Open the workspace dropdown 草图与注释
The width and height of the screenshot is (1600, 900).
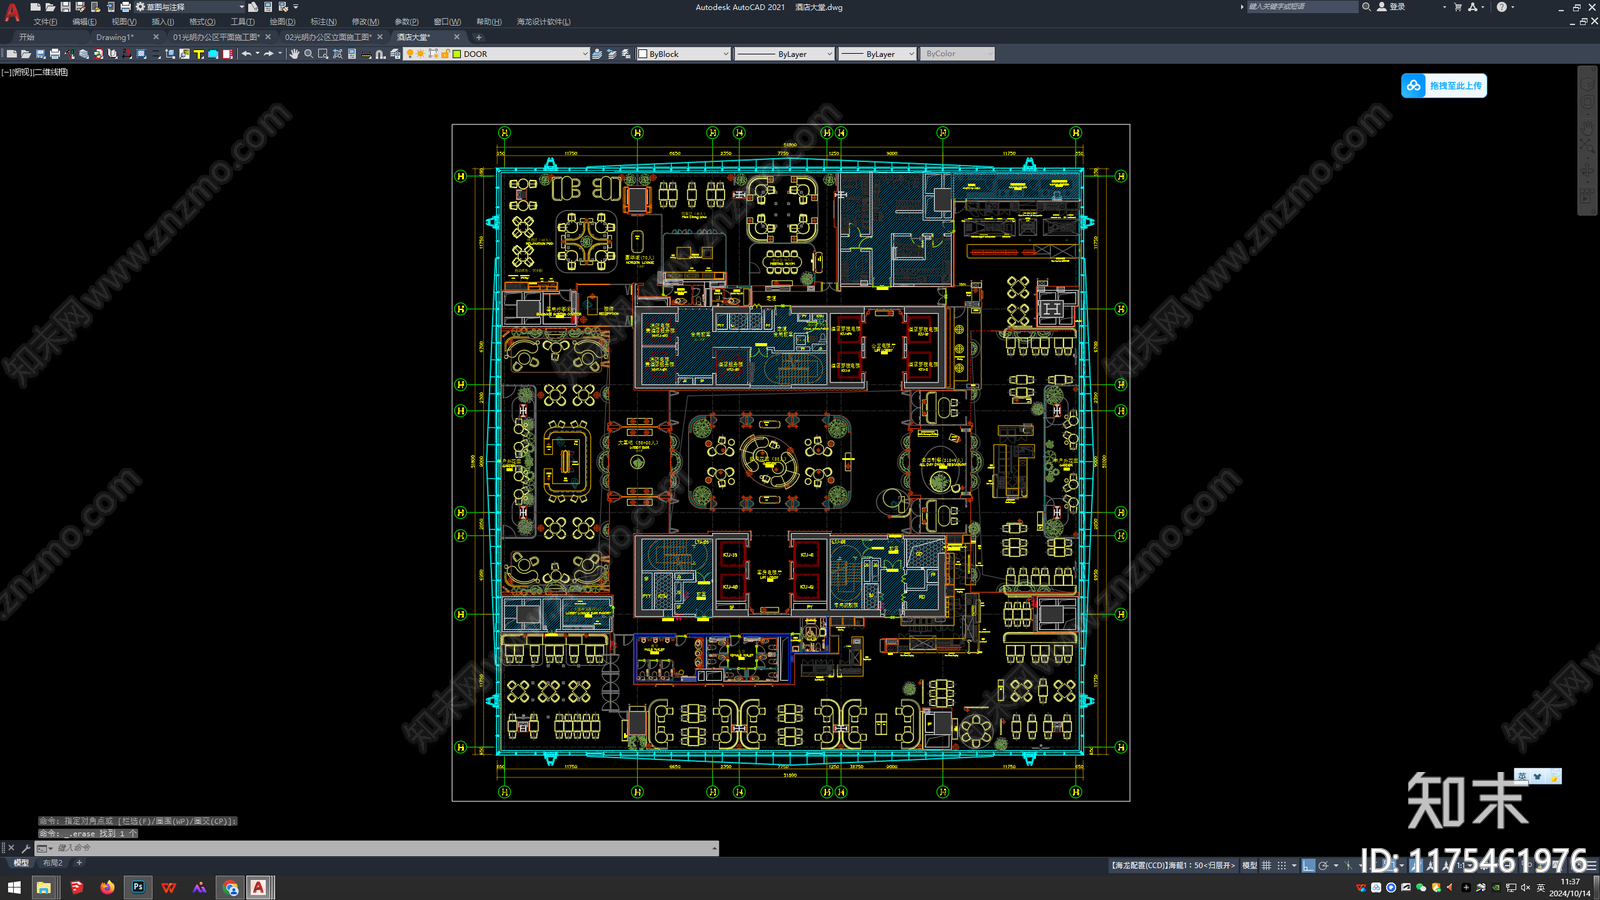pyautogui.click(x=191, y=7)
